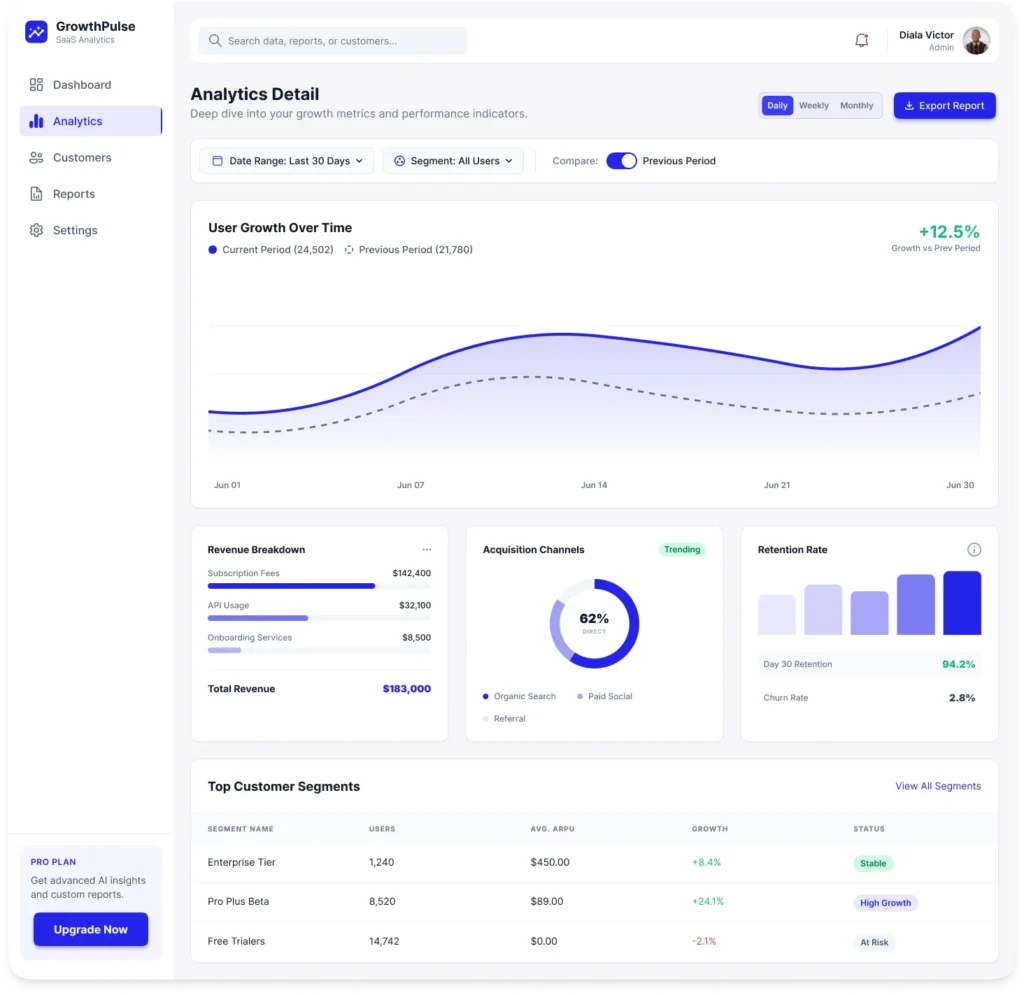Select the Dashboard icon in sidebar

pos(34,85)
